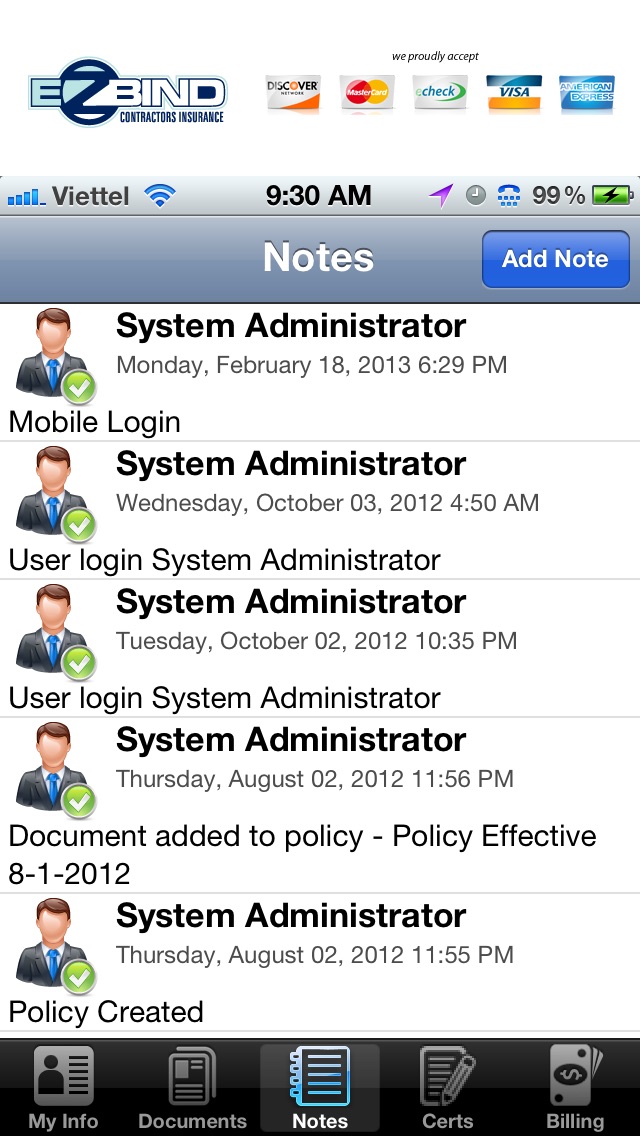This screenshot has width=640, height=1136.
Task: Open the Billing tab
Action: coord(575,1088)
